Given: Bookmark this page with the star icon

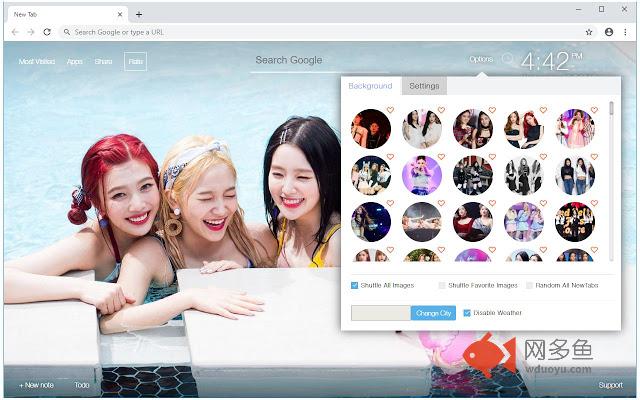Looking at the screenshot, I should (589, 32).
